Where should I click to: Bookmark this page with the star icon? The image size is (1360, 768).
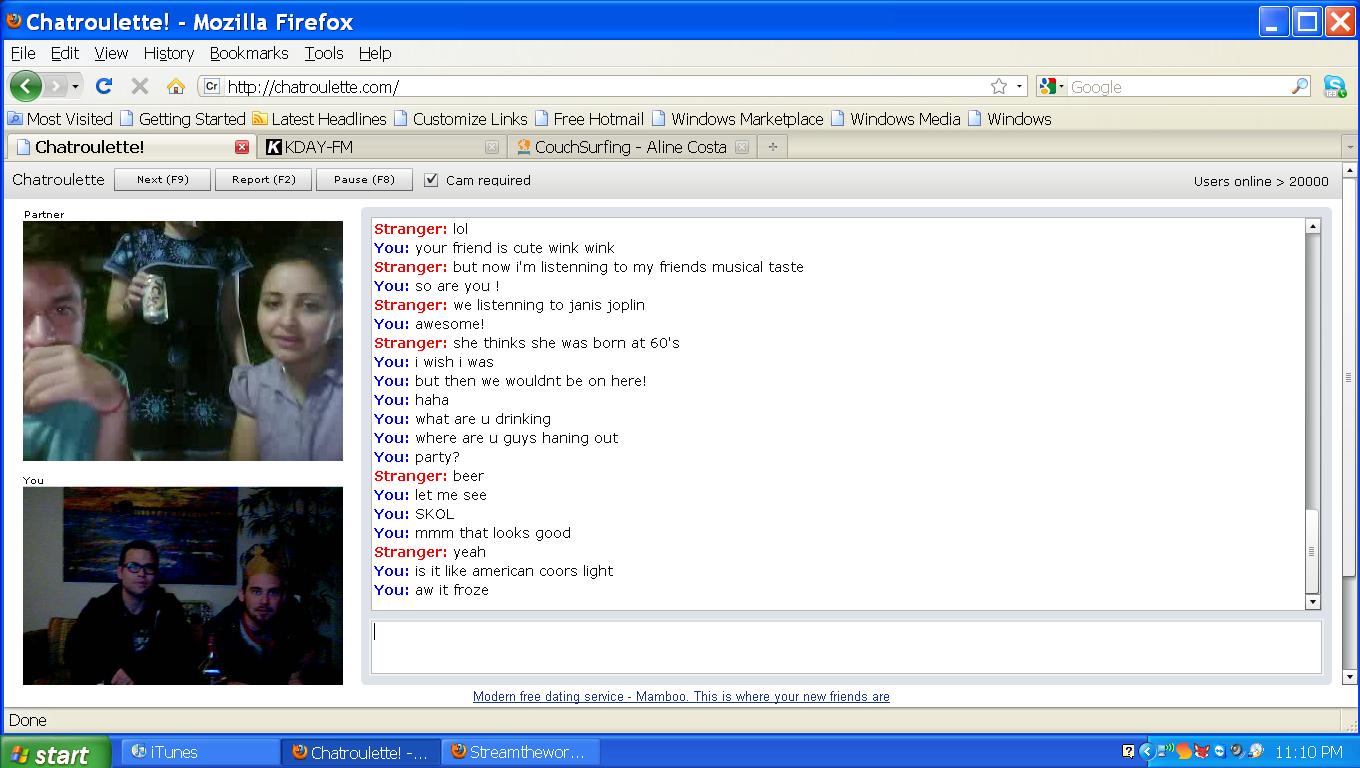[x=998, y=86]
